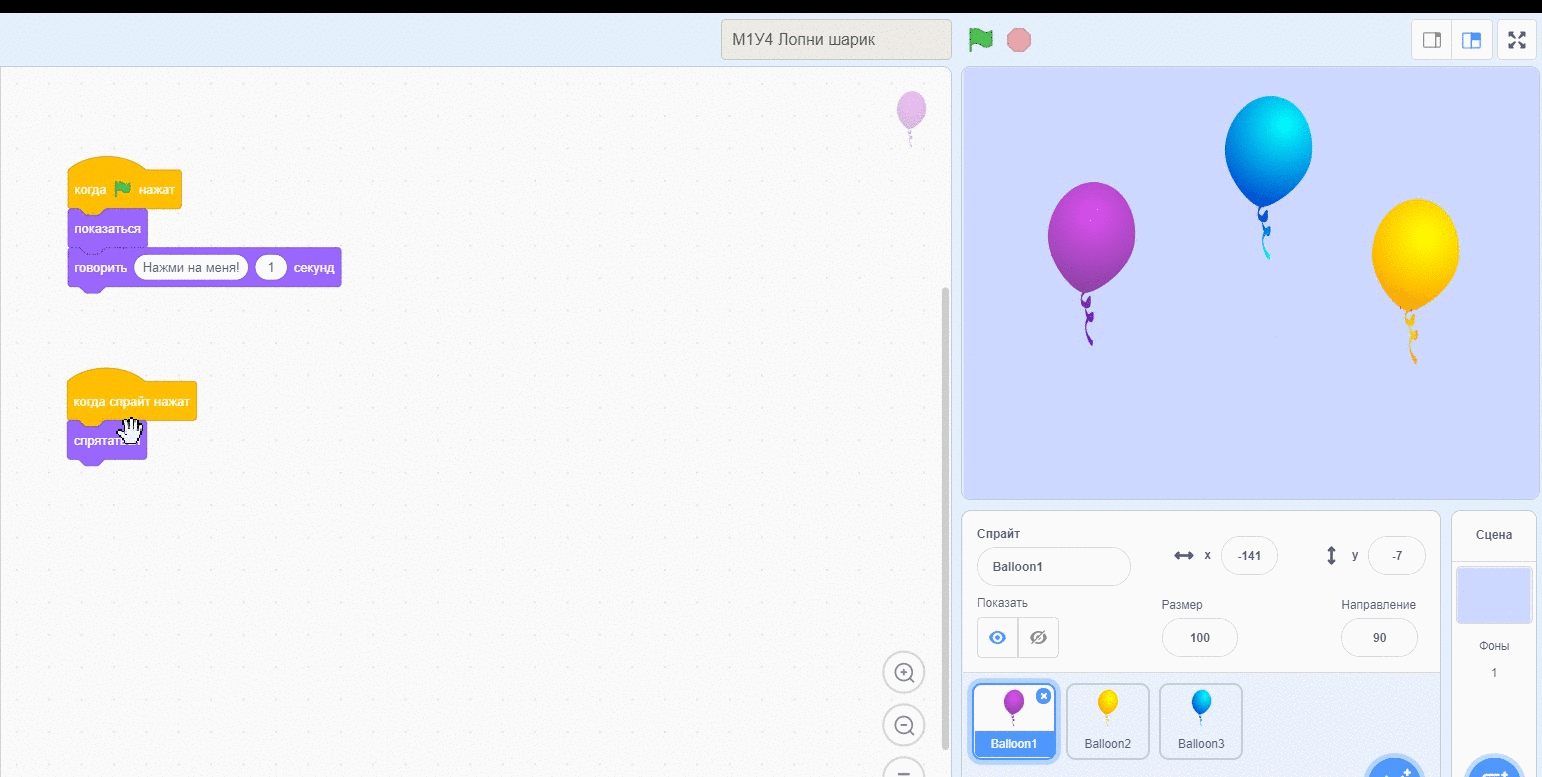Select the Balloon2 sprite thumbnail
The width and height of the screenshot is (1542, 777).
[x=1107, y=720]
